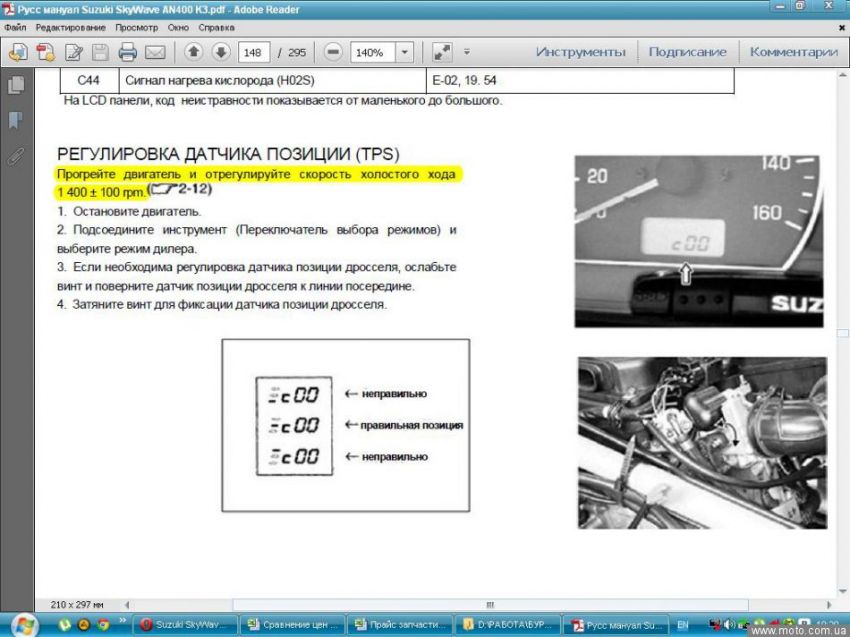The height and width of the screenshot is (637, 850).
Task: Click the Print document icon
Action: click(x=128, y=52)
